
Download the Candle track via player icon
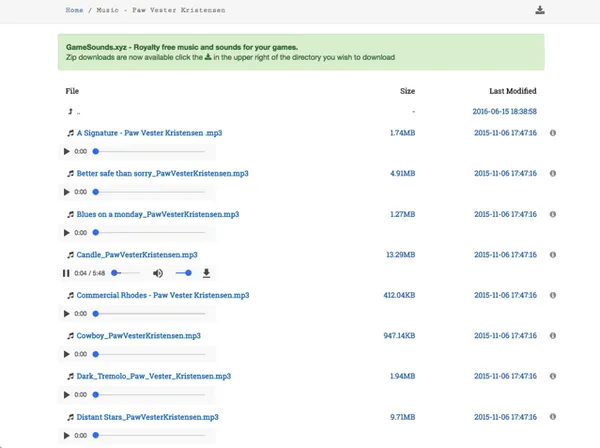(207, 273)
